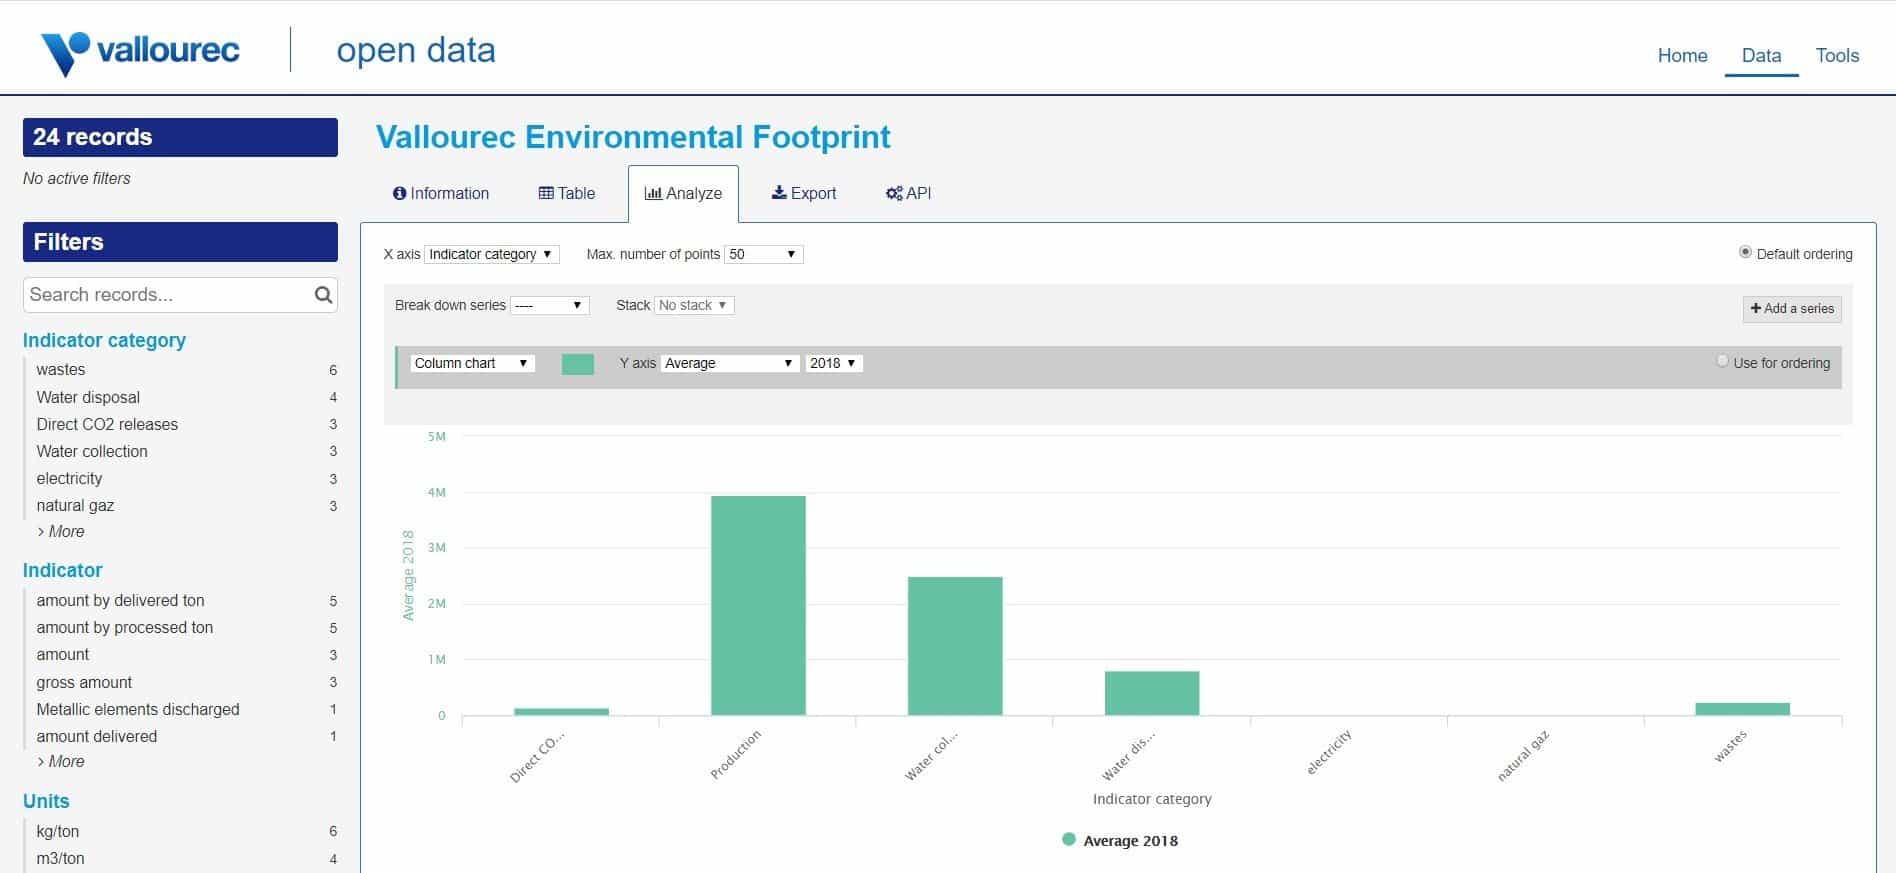Click the Information tab info icon
The width and height of the screenshot is (1896, 873).
[399, 193]
